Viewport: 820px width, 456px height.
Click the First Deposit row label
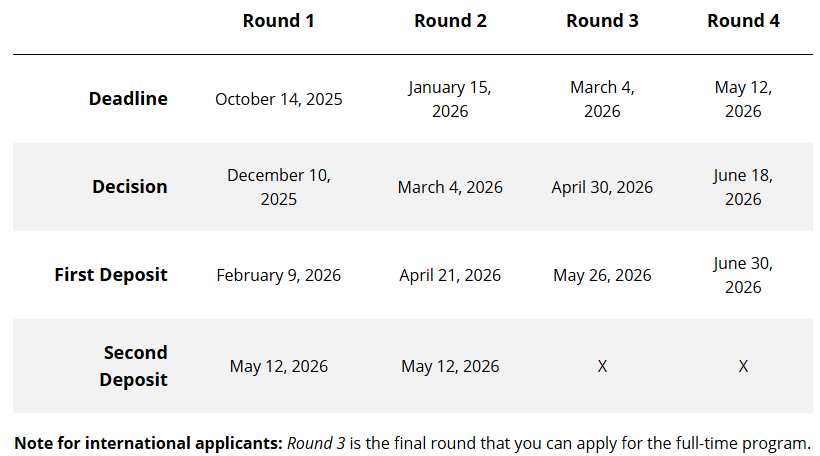coord(111,275)
